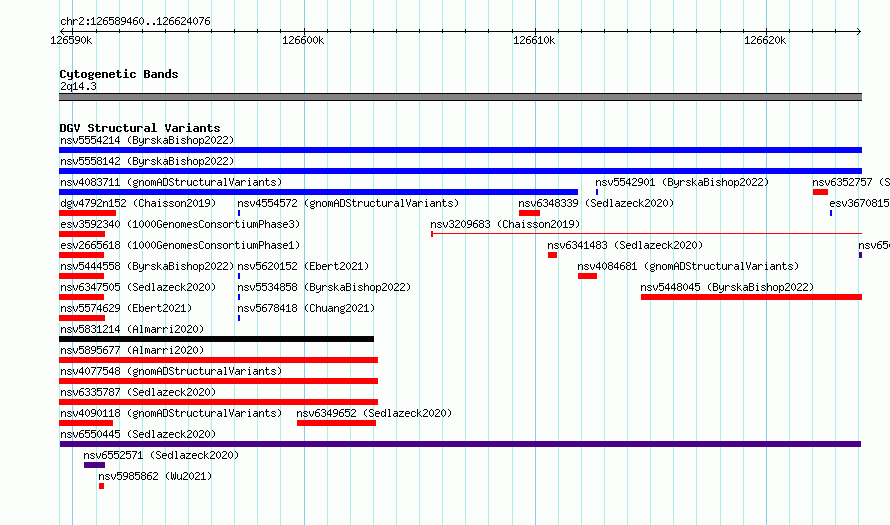Select the blue nsv4083711 variant bar

pos(318,192)
